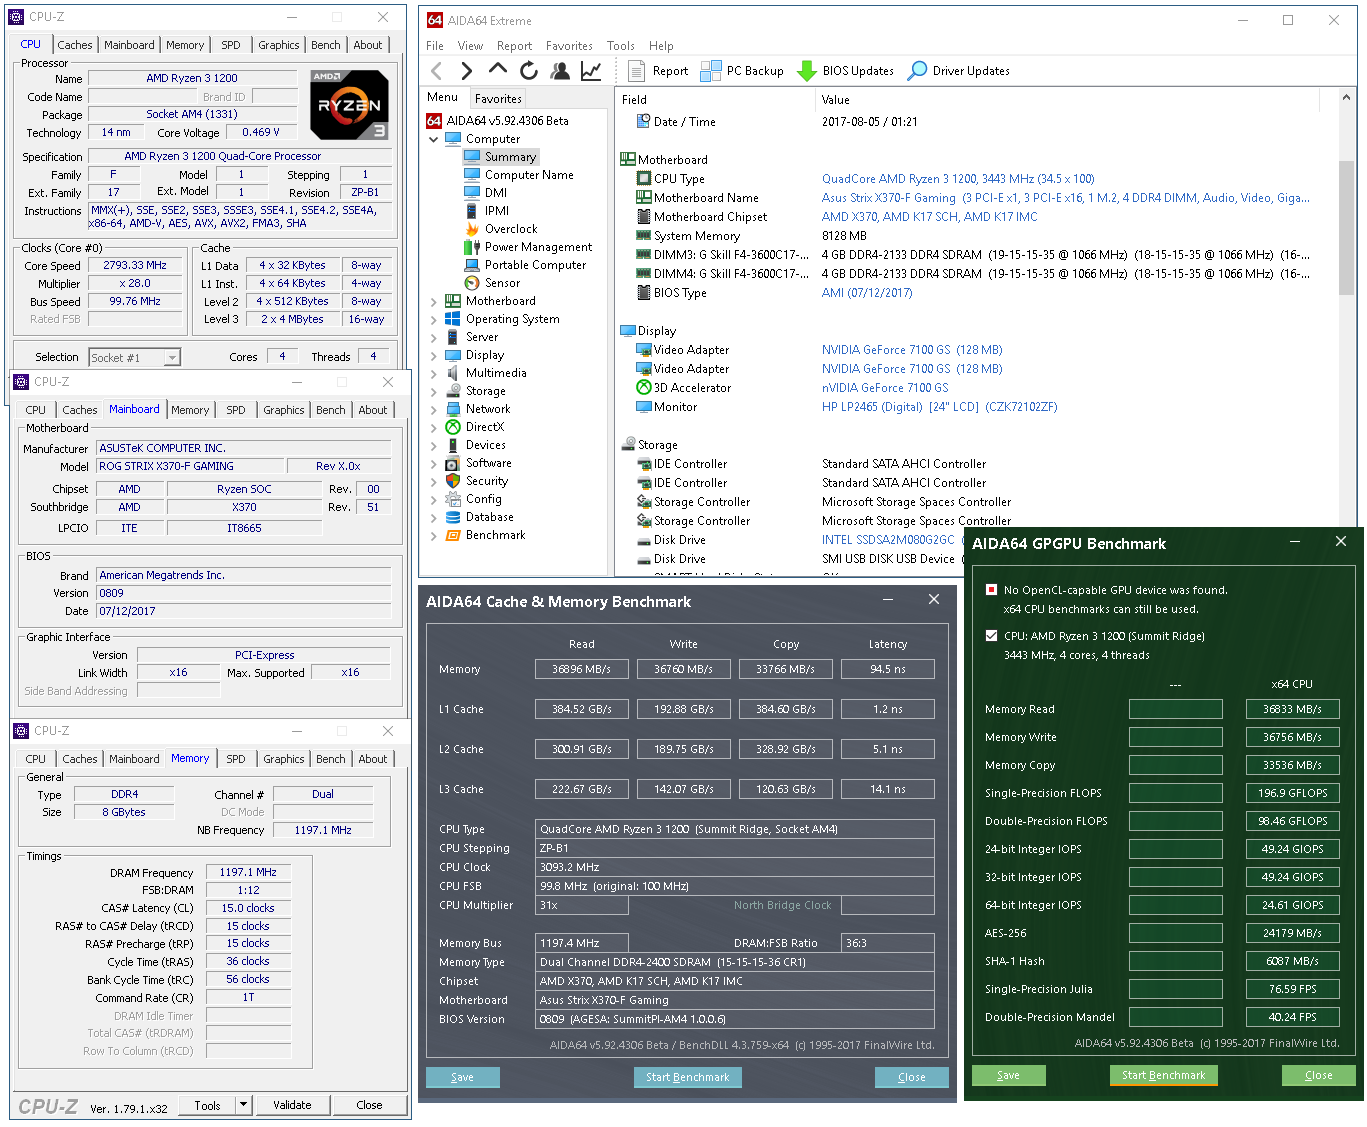Click the 3D Accelerator field icon
1367x1127 pixels.
[644, 388]
